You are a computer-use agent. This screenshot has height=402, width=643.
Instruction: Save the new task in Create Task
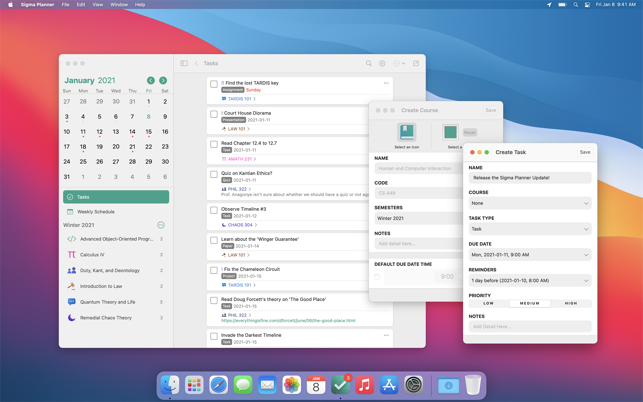585,152
